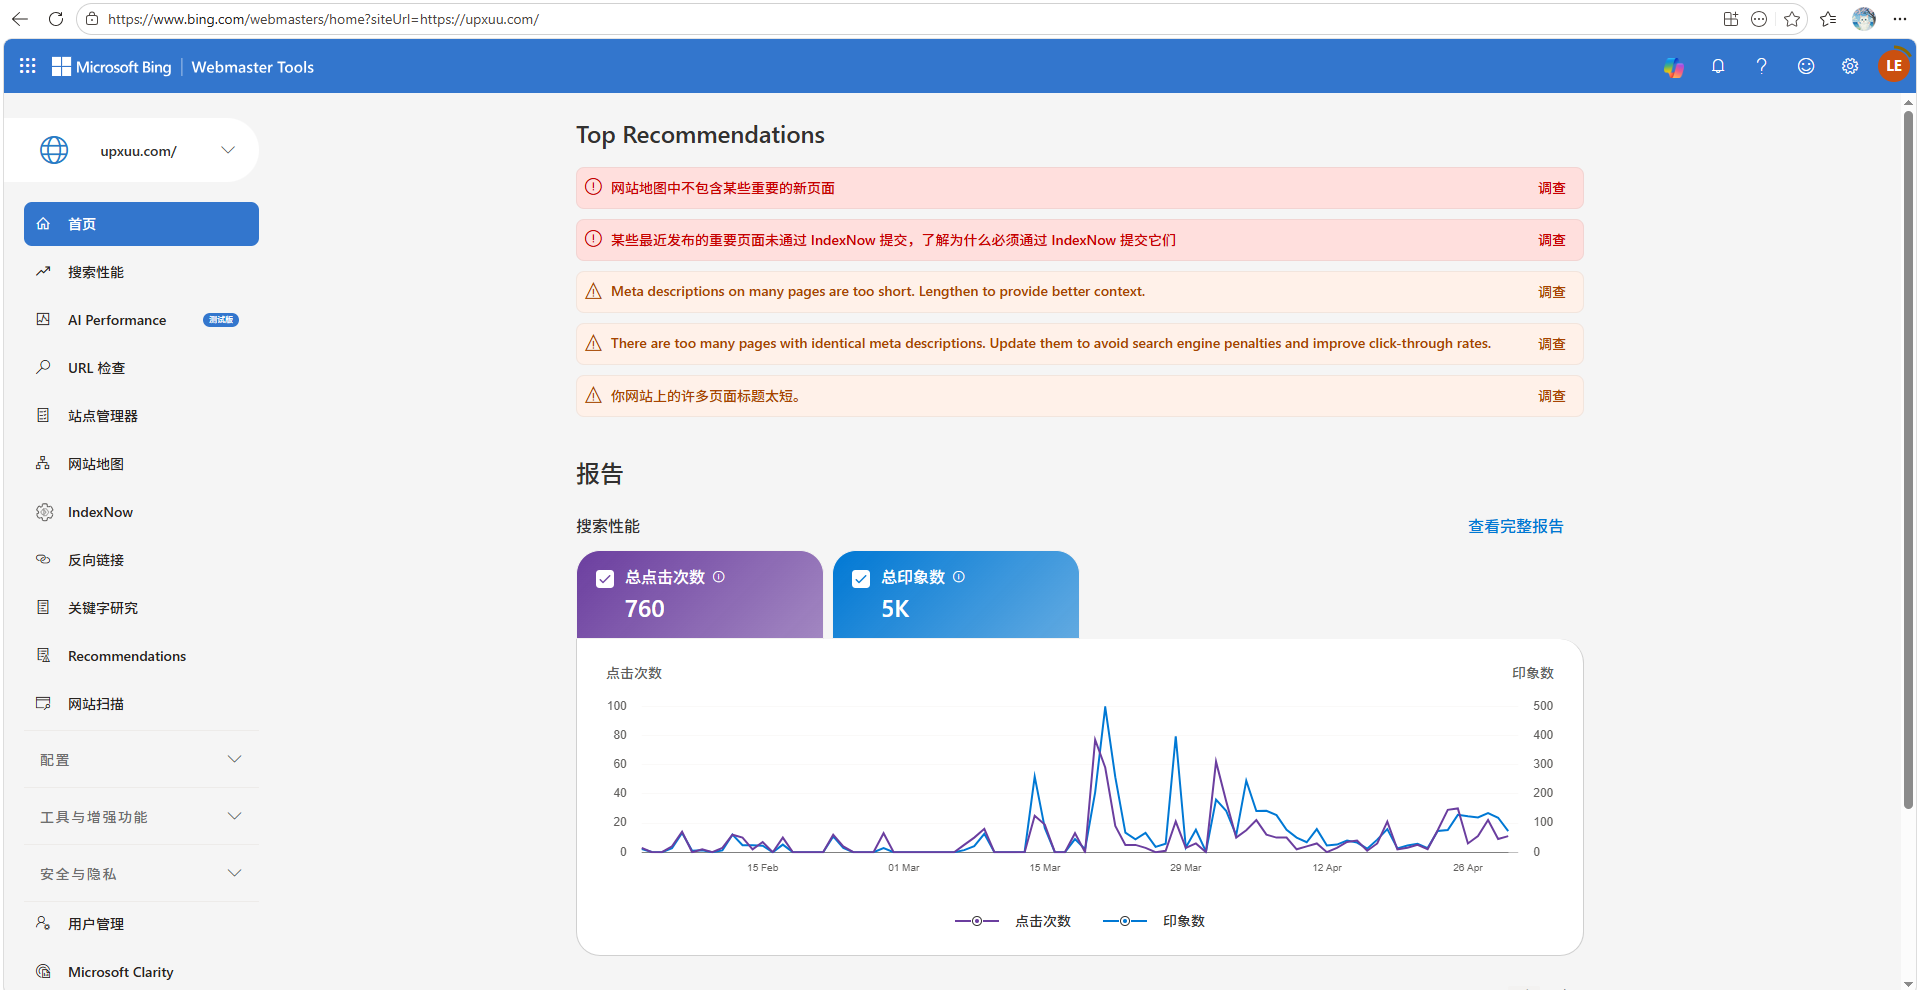Click the globe icon beside upxuu.com
Screen dimensions: 1920x990
(x=54, y=150)
